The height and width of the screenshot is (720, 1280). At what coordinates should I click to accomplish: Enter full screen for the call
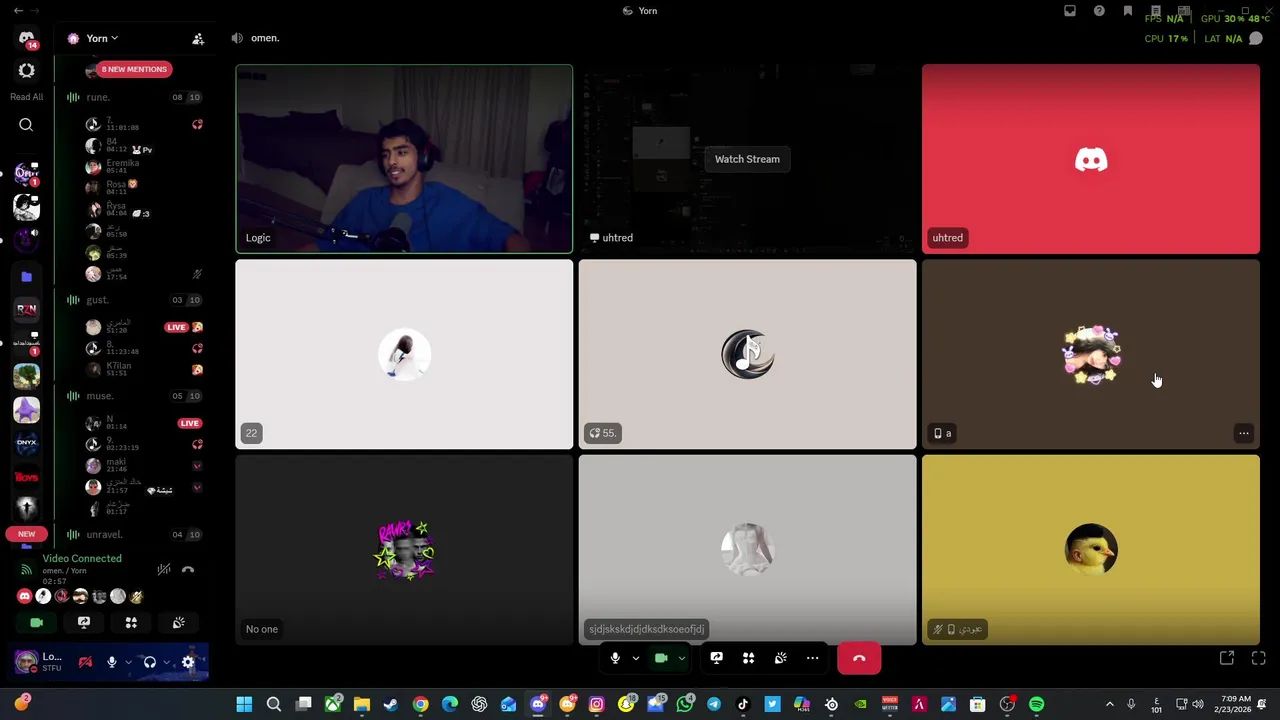pyautogui.click(x=1258, y=658)
